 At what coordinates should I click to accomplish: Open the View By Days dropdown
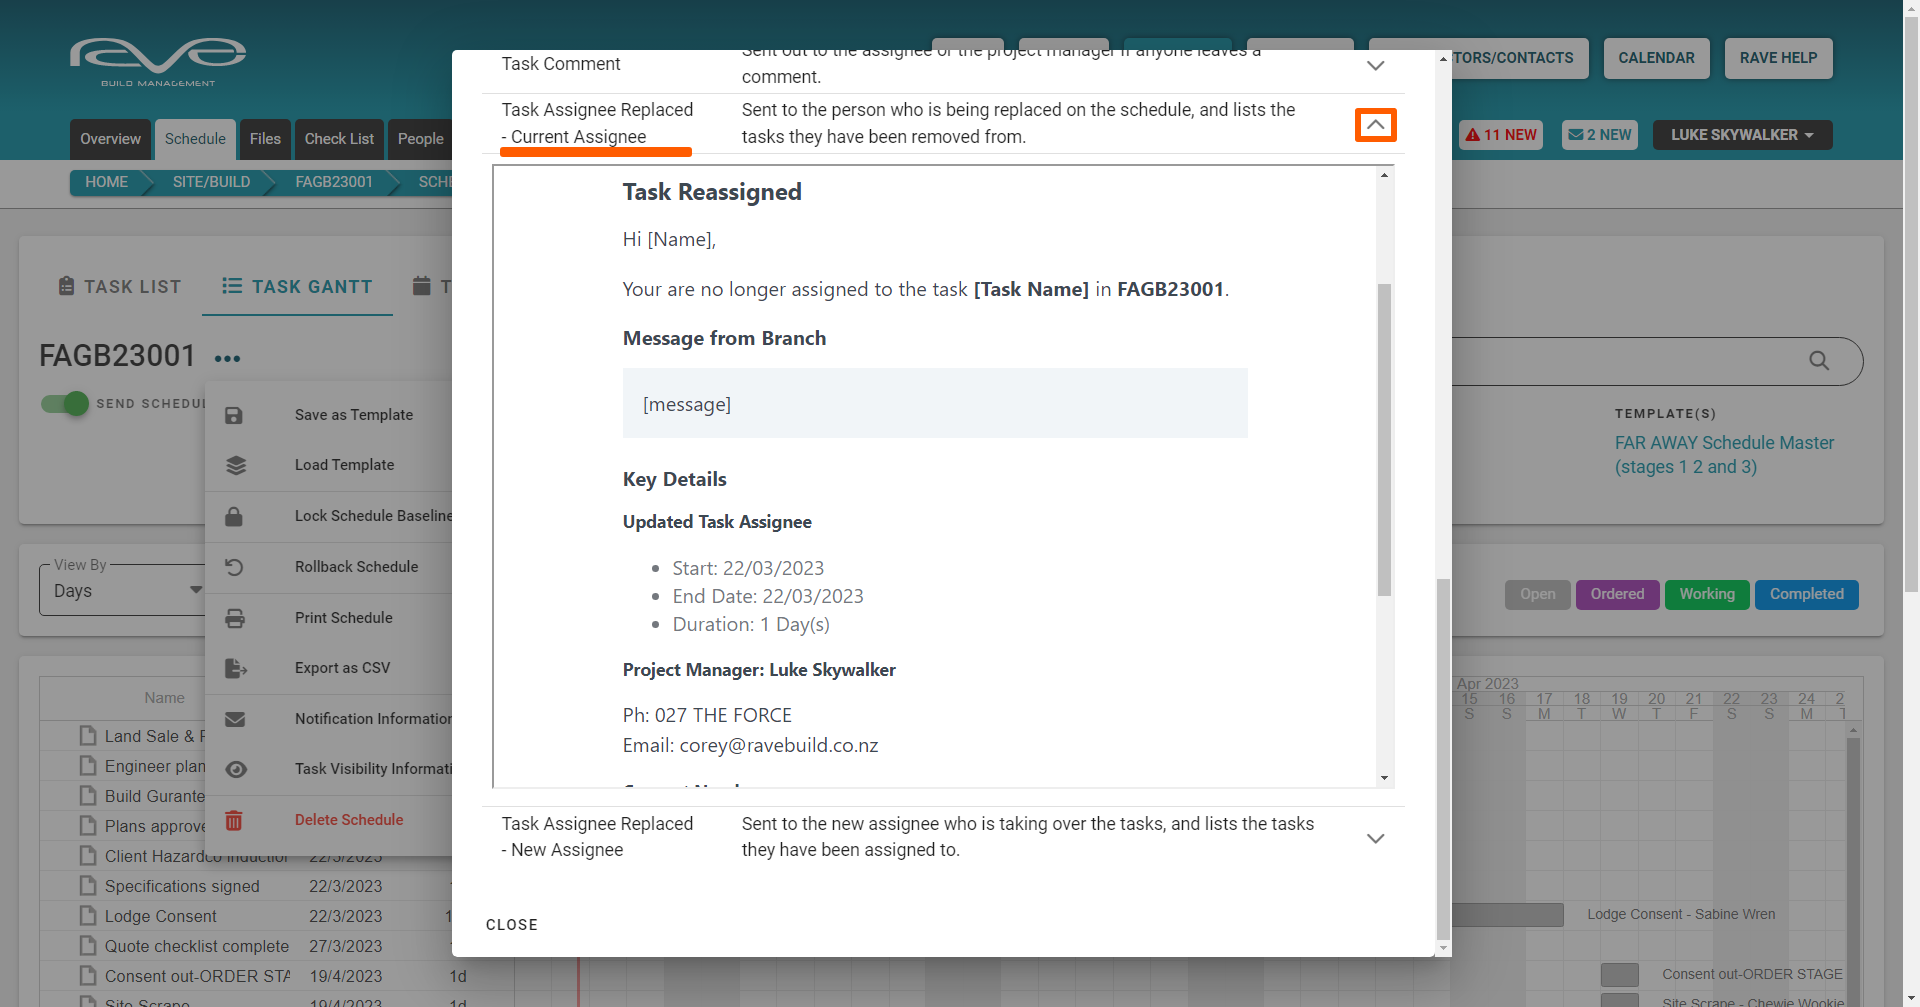click(x=122, y=591)
